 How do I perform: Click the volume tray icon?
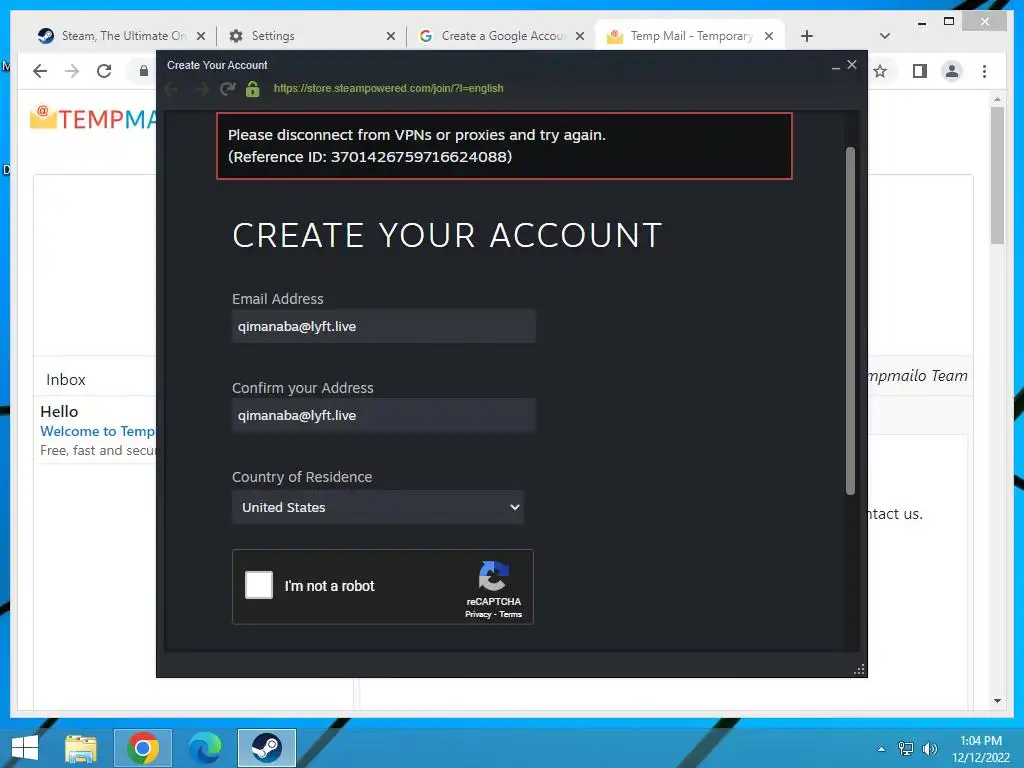click(x=930, y=749)
